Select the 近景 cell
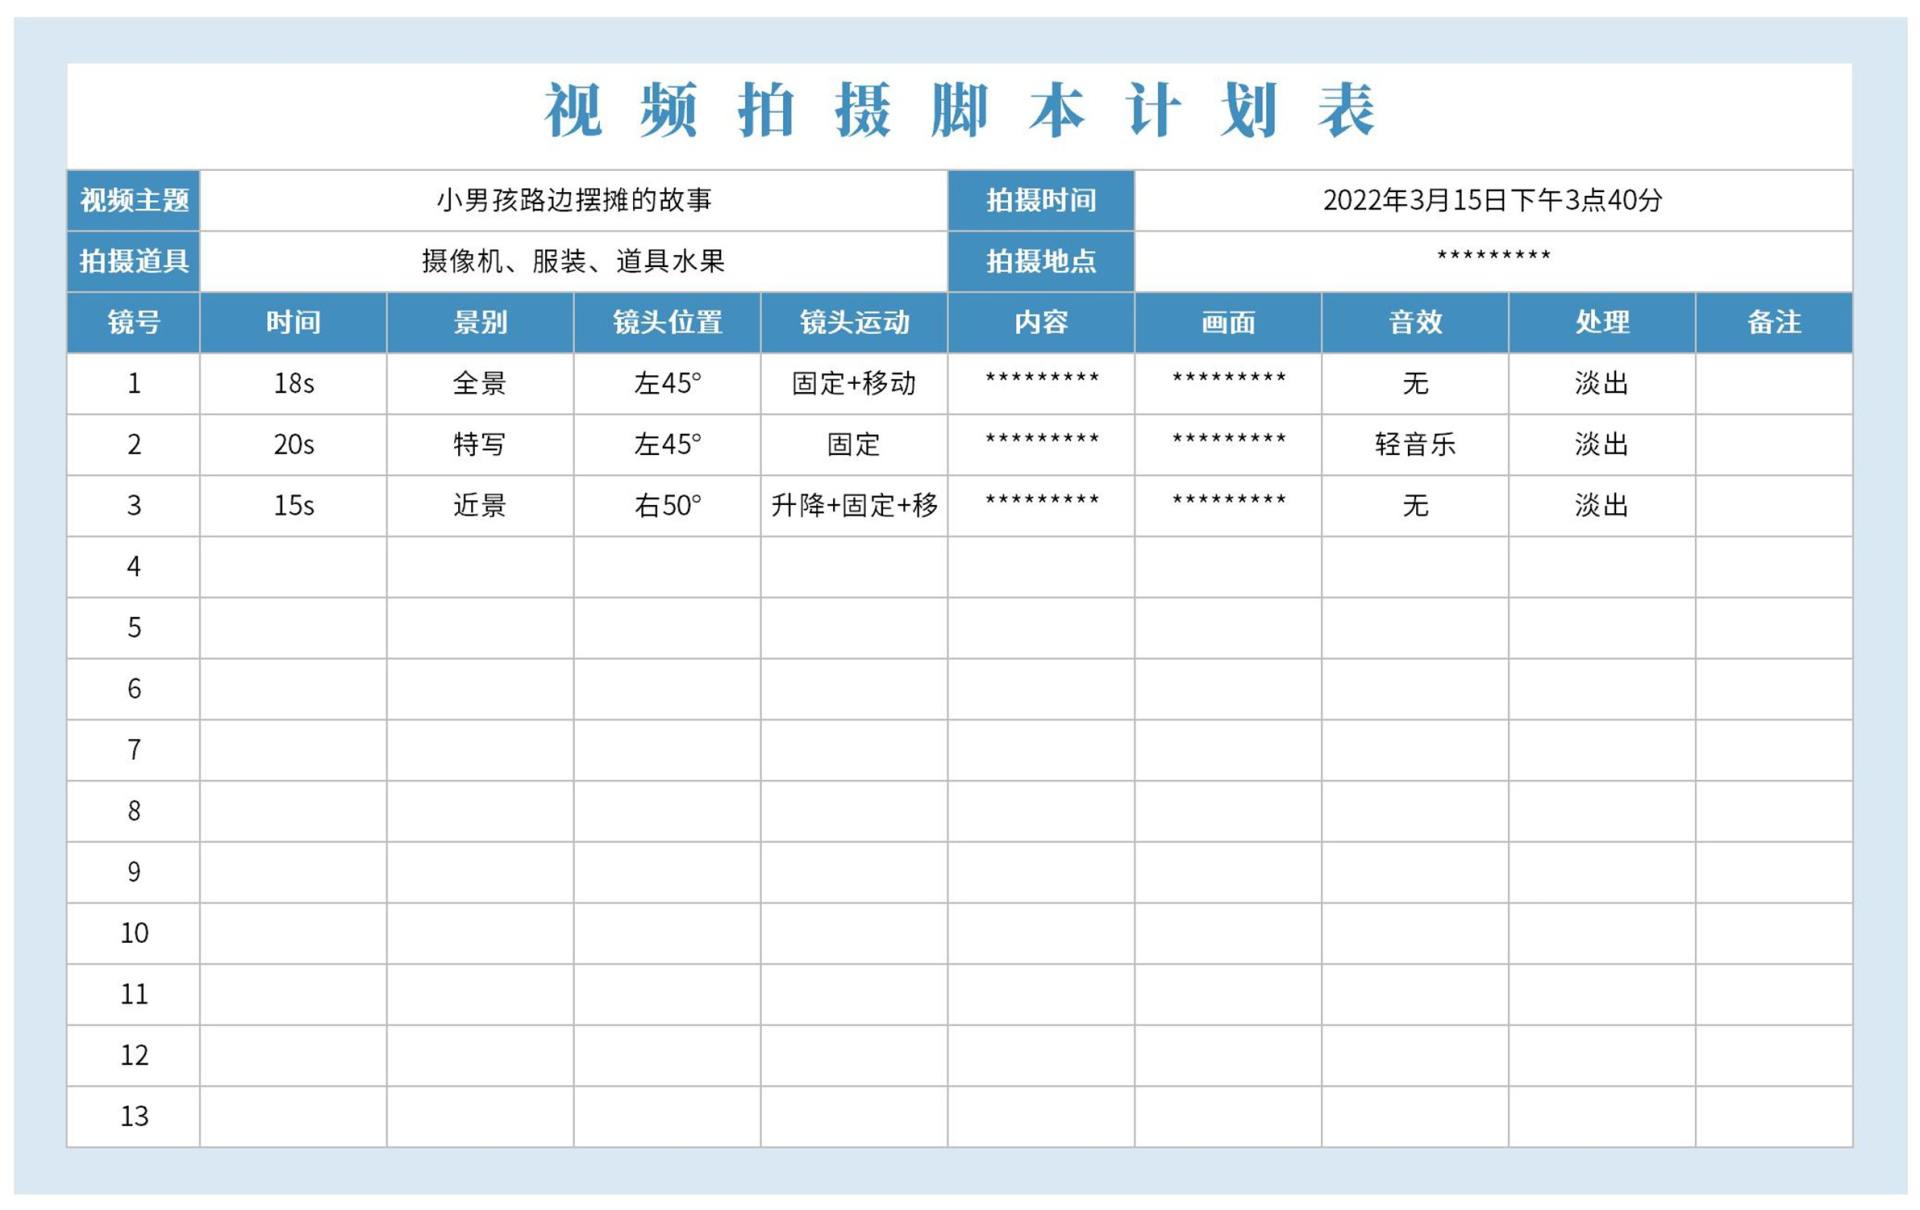1920x1210 pixels. [480, 506]
